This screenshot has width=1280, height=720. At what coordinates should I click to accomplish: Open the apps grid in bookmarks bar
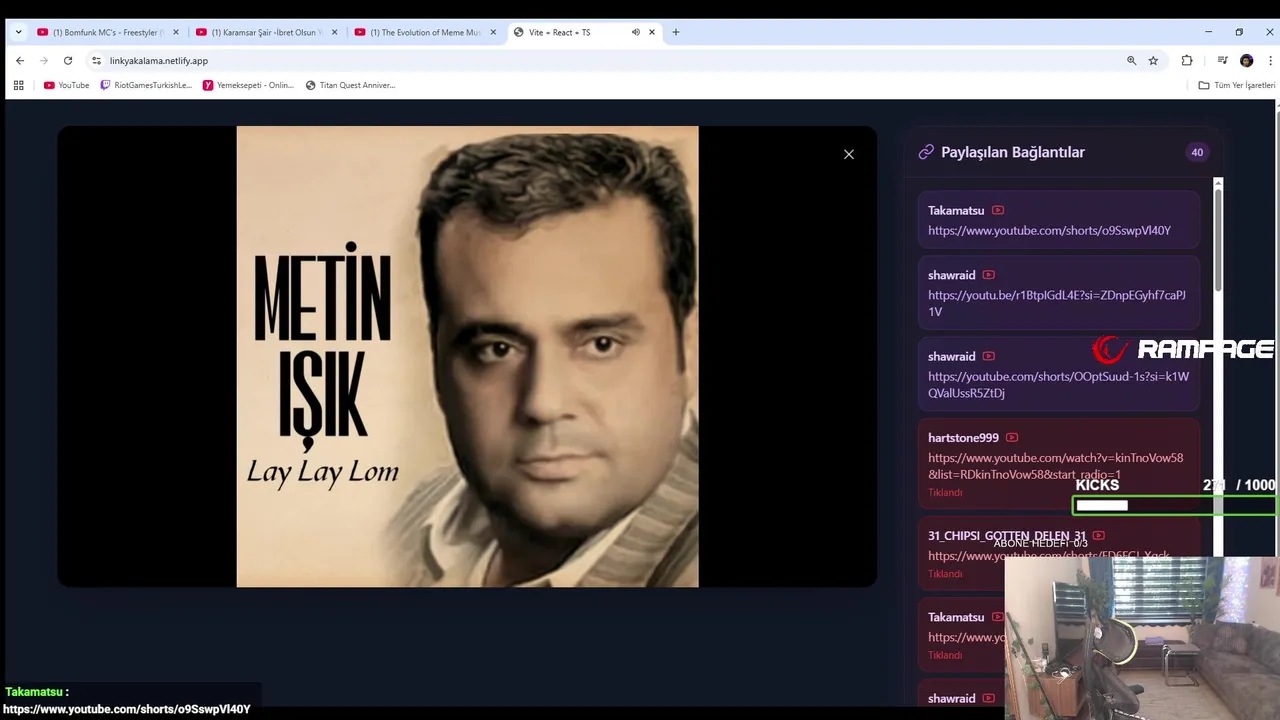(x=18, y=85)
